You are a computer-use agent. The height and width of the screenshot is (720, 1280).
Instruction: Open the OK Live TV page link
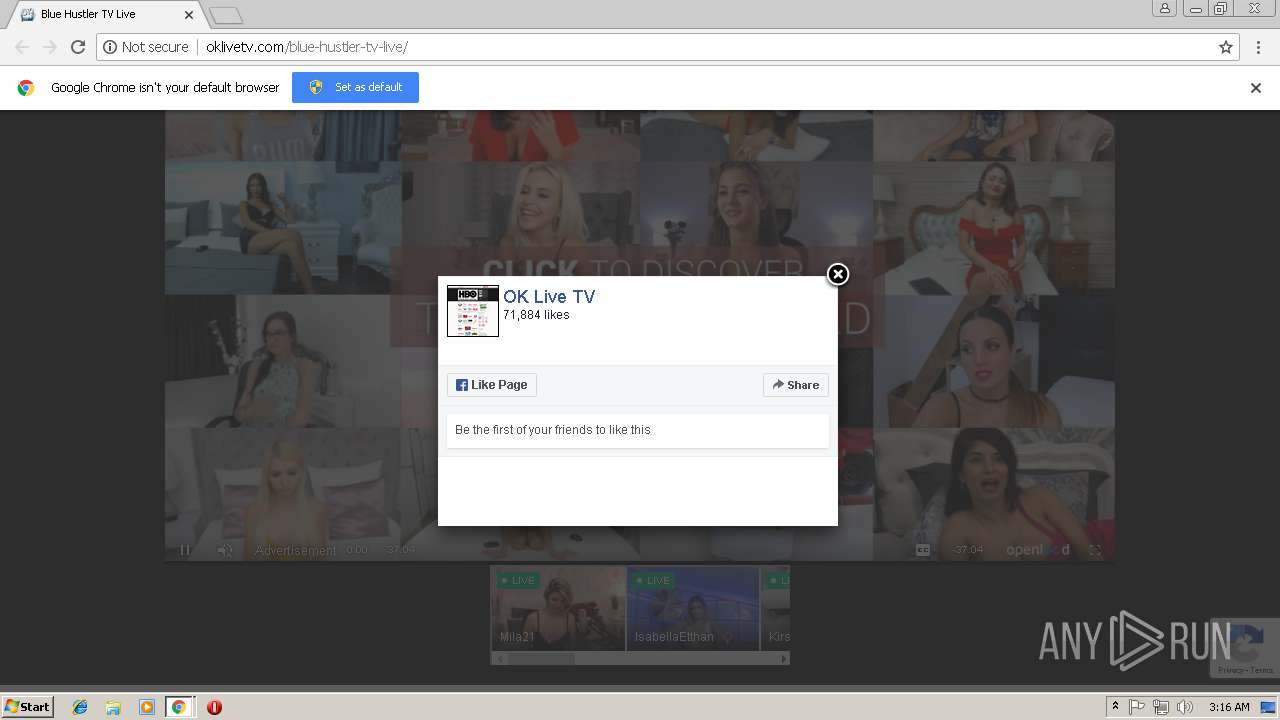tap(549, 297)
